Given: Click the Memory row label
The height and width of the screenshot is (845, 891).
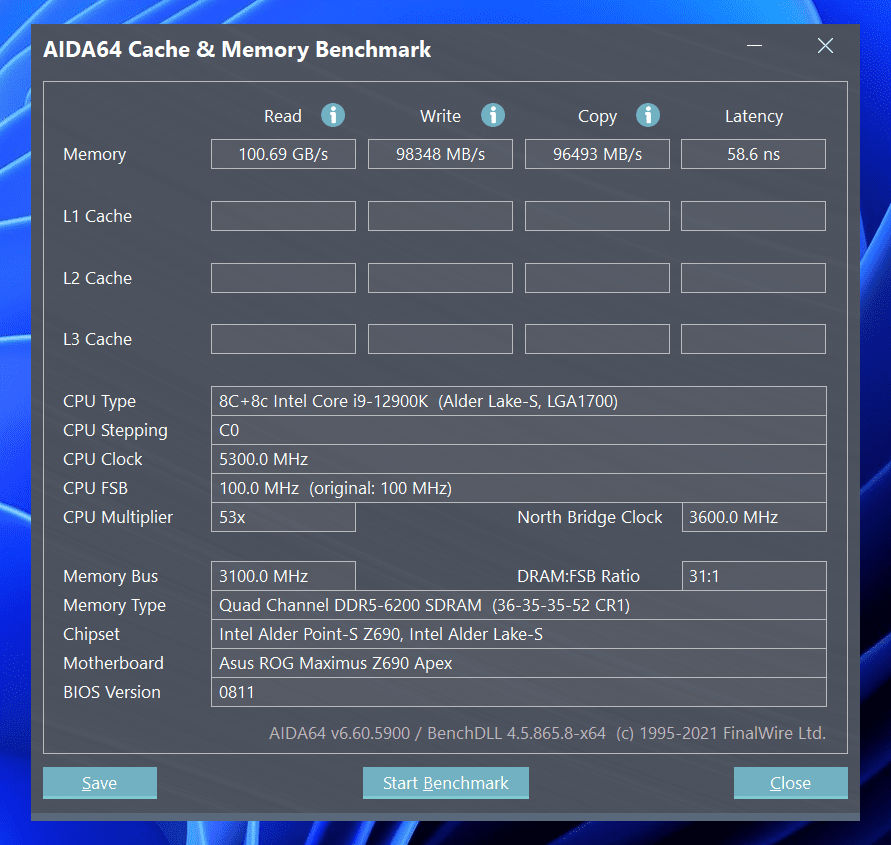Looking at the screenshot, I should point(94,155).
